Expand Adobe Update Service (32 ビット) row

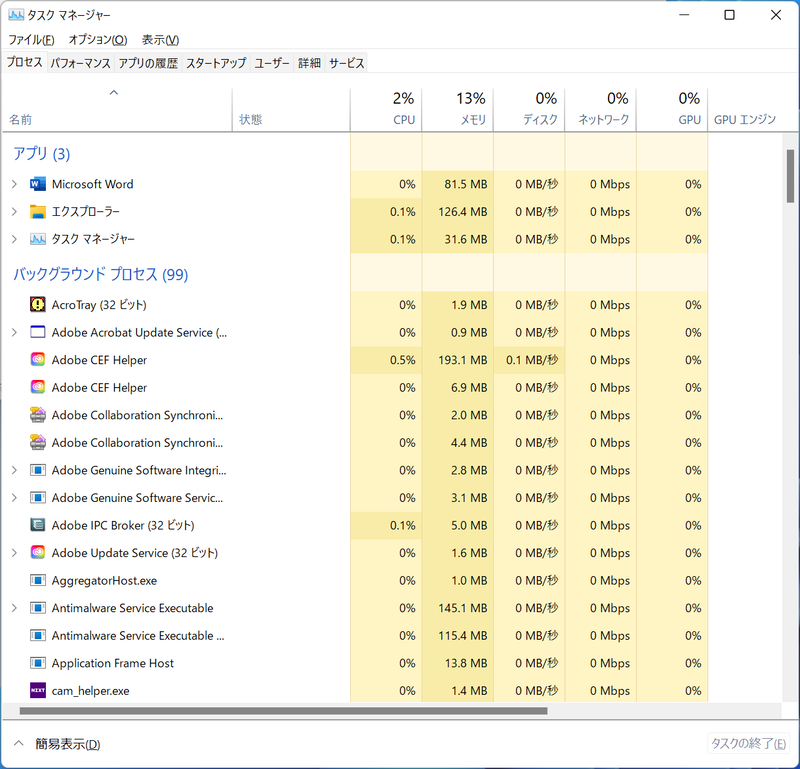coord(14,553)
